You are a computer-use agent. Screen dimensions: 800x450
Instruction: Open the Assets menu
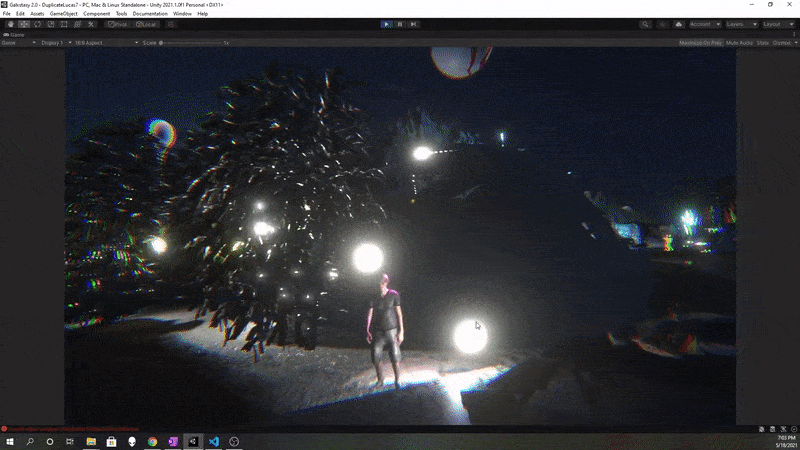pos(37,14)
